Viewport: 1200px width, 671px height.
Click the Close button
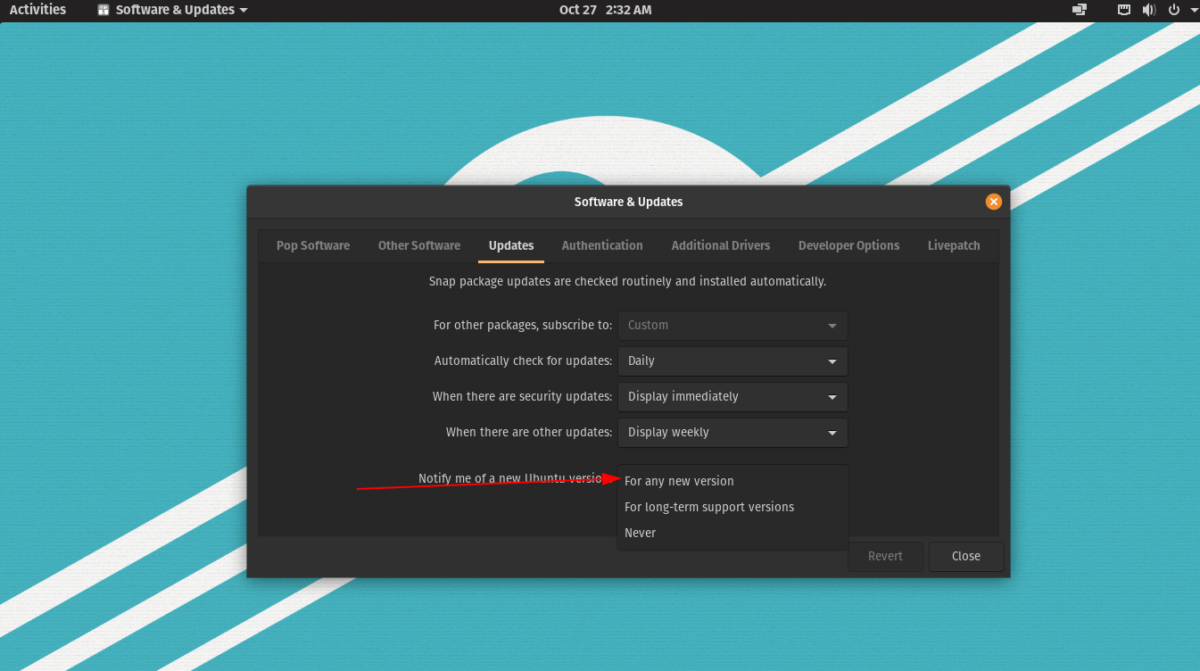(x=964, y=555)
